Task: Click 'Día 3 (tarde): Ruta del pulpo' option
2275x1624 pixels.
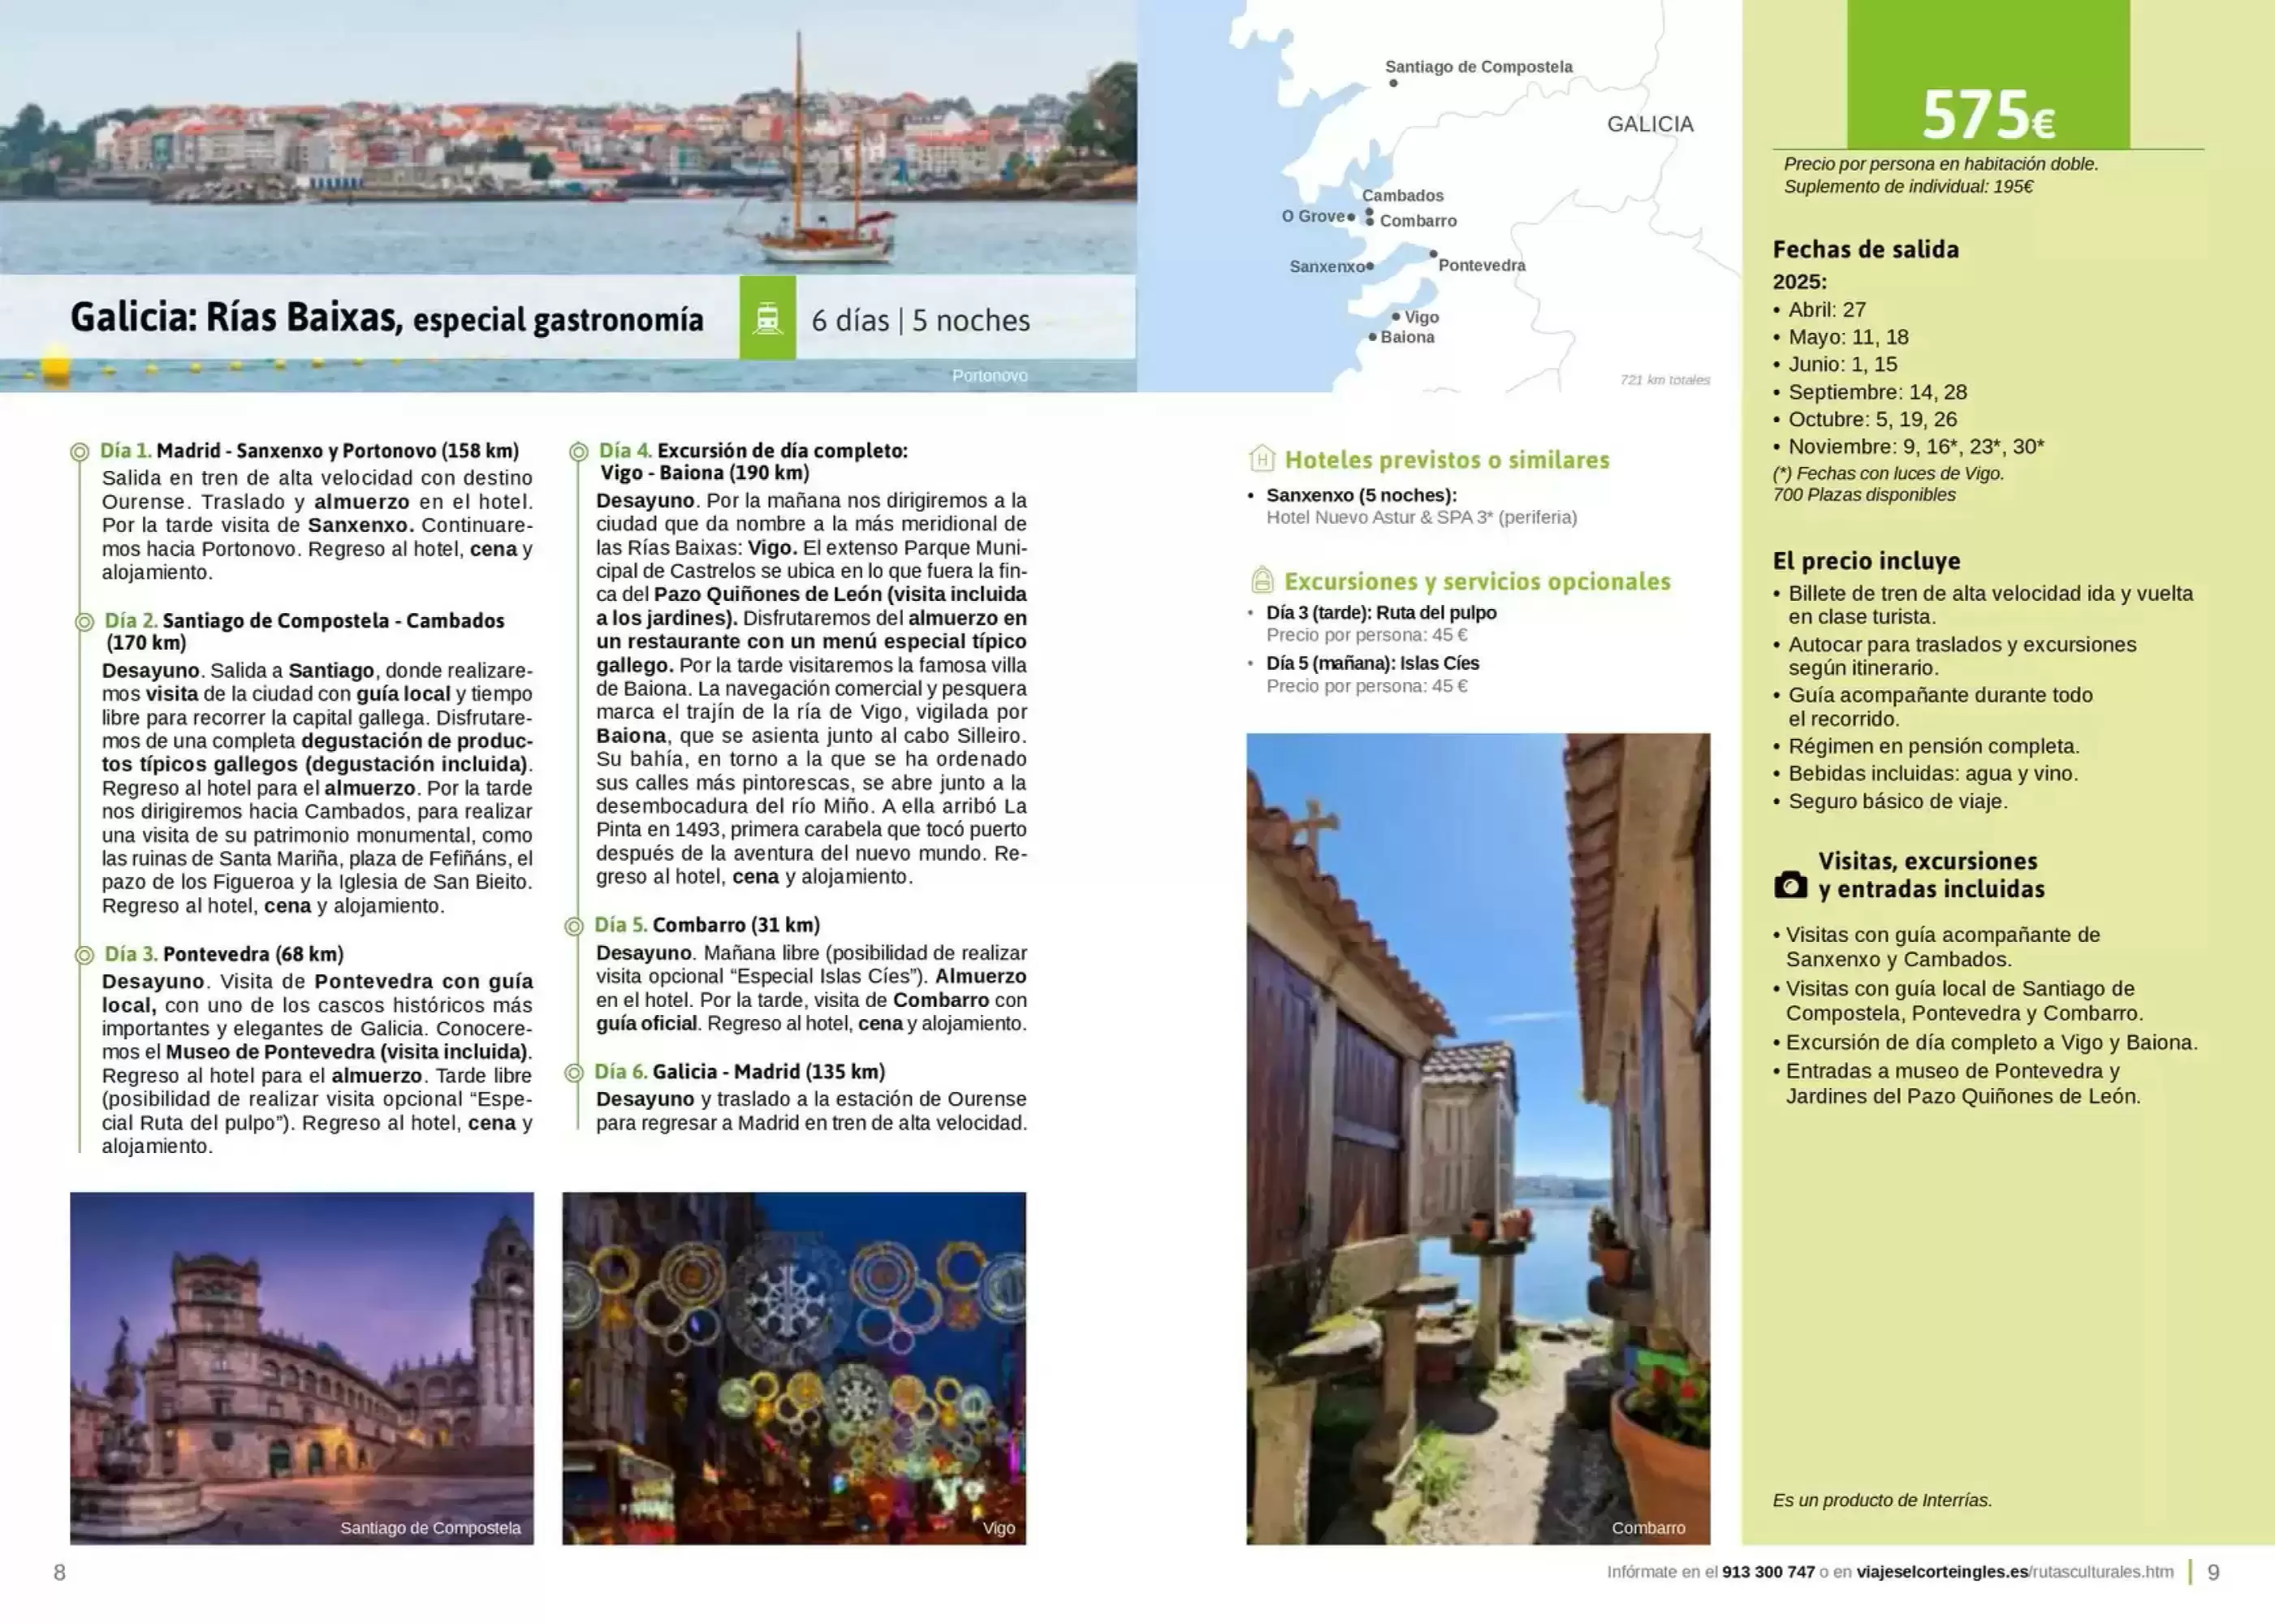Action: (x=1381, y=612)
